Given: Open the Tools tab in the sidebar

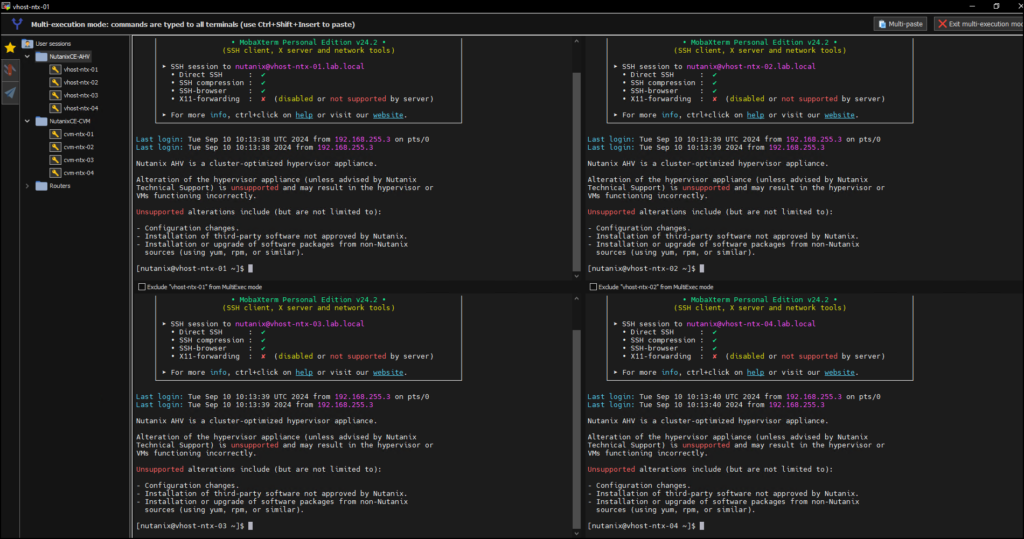Looking at the screenshot, I should click(x=10, y=70).
